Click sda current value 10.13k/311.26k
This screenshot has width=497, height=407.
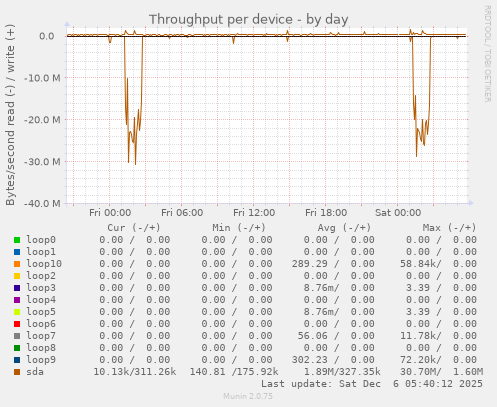135,372
